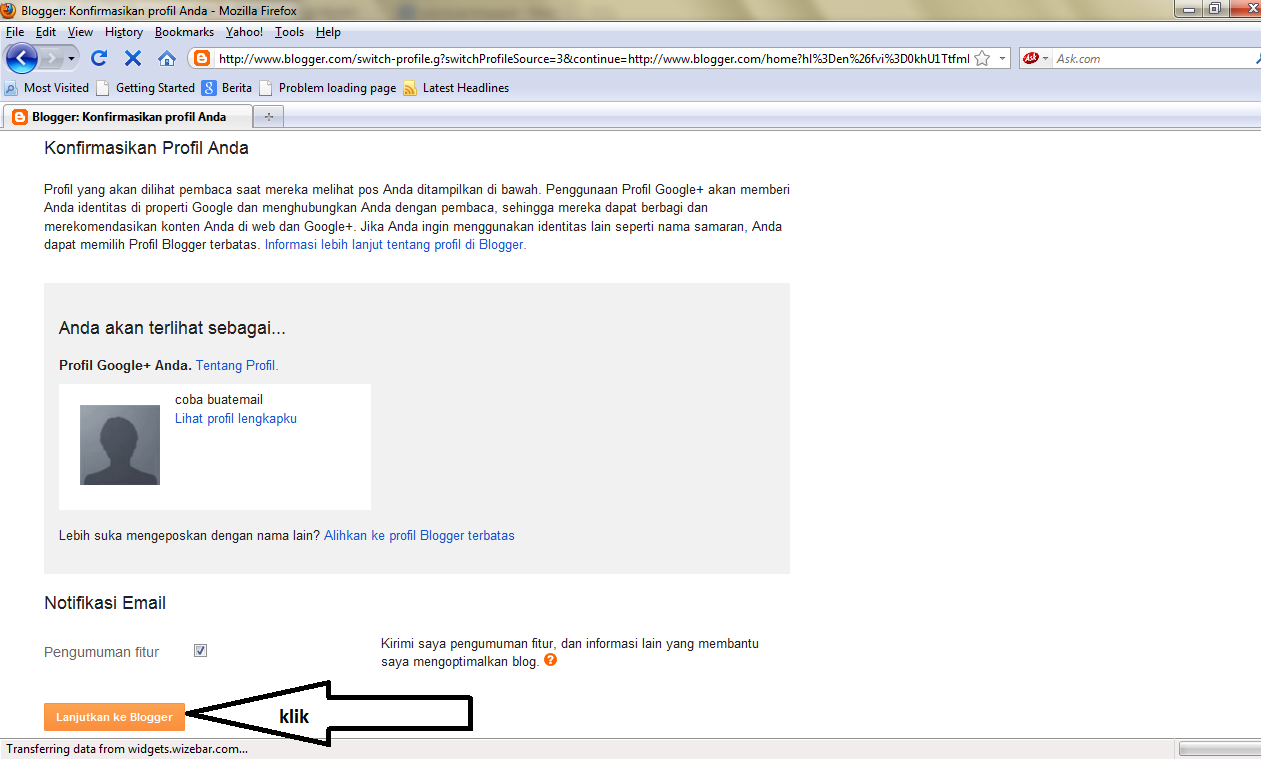Open the Problem loading page bookmark
This screenshot has height=759, width=1261.
tap(328, 88)
